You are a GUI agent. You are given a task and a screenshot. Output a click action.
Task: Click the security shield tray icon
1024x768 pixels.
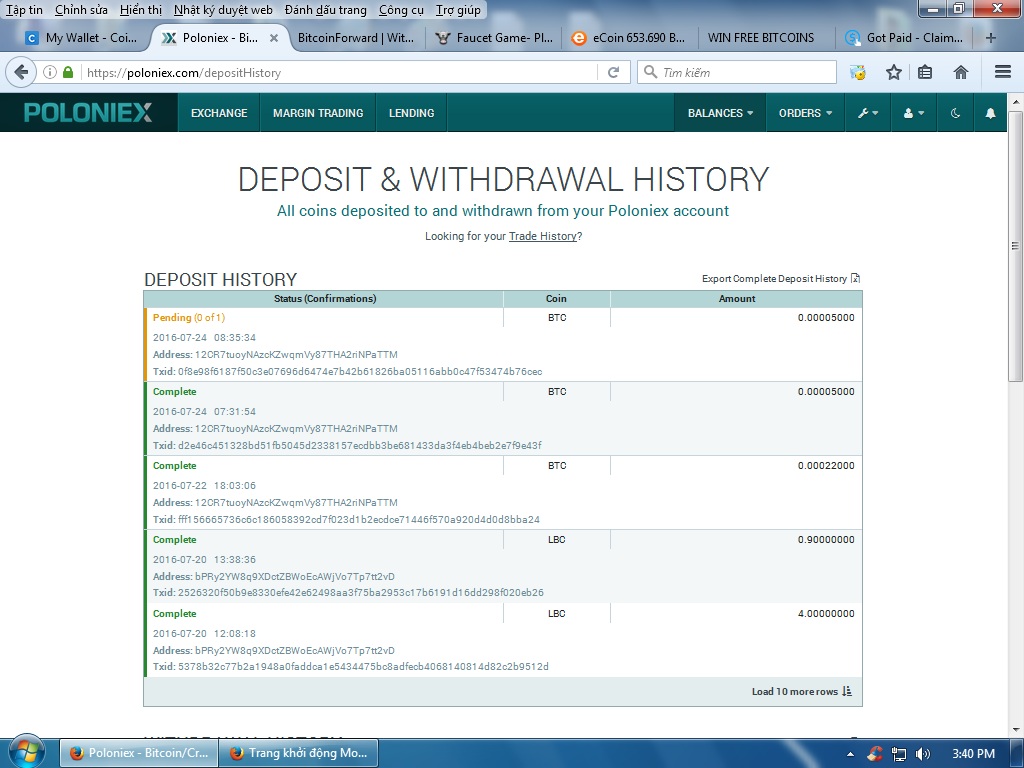click(x=874, y=754)
